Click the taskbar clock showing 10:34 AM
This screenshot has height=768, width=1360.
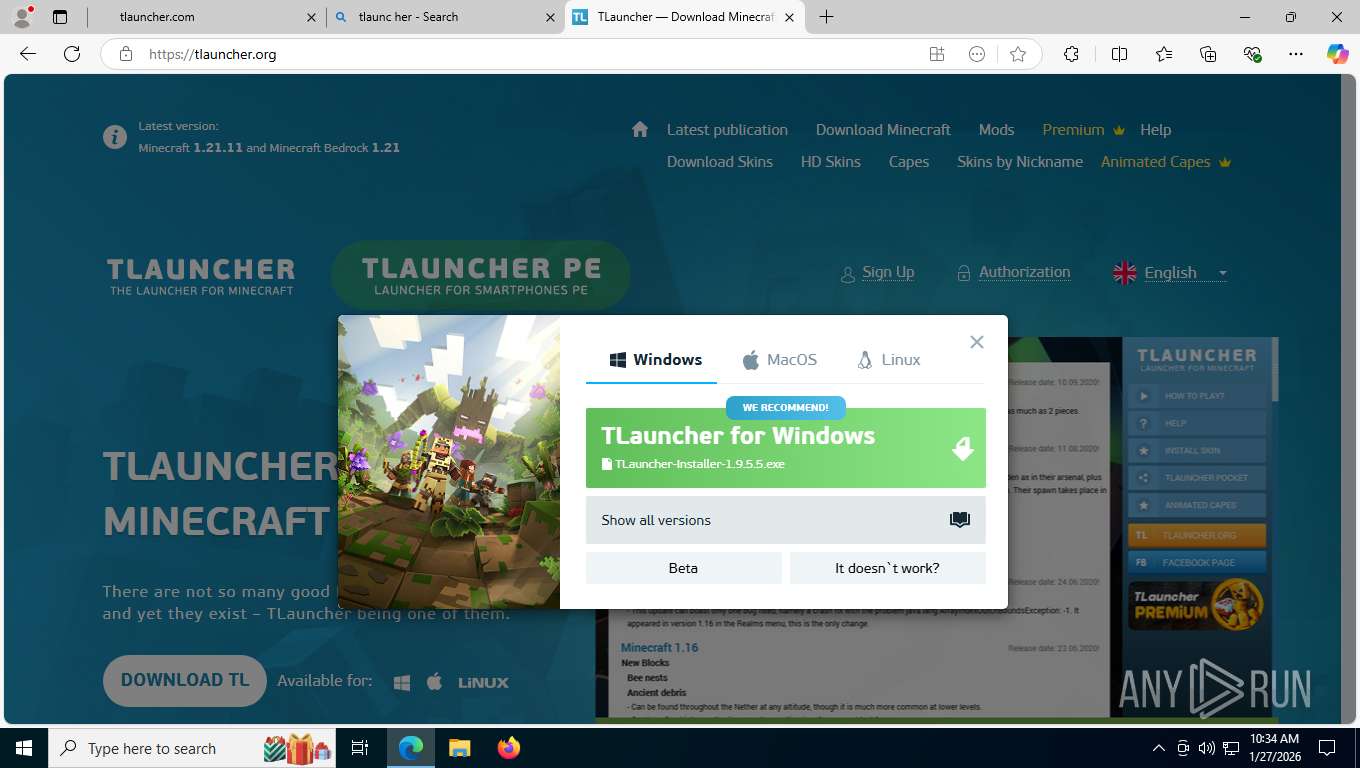[1274, 748]
